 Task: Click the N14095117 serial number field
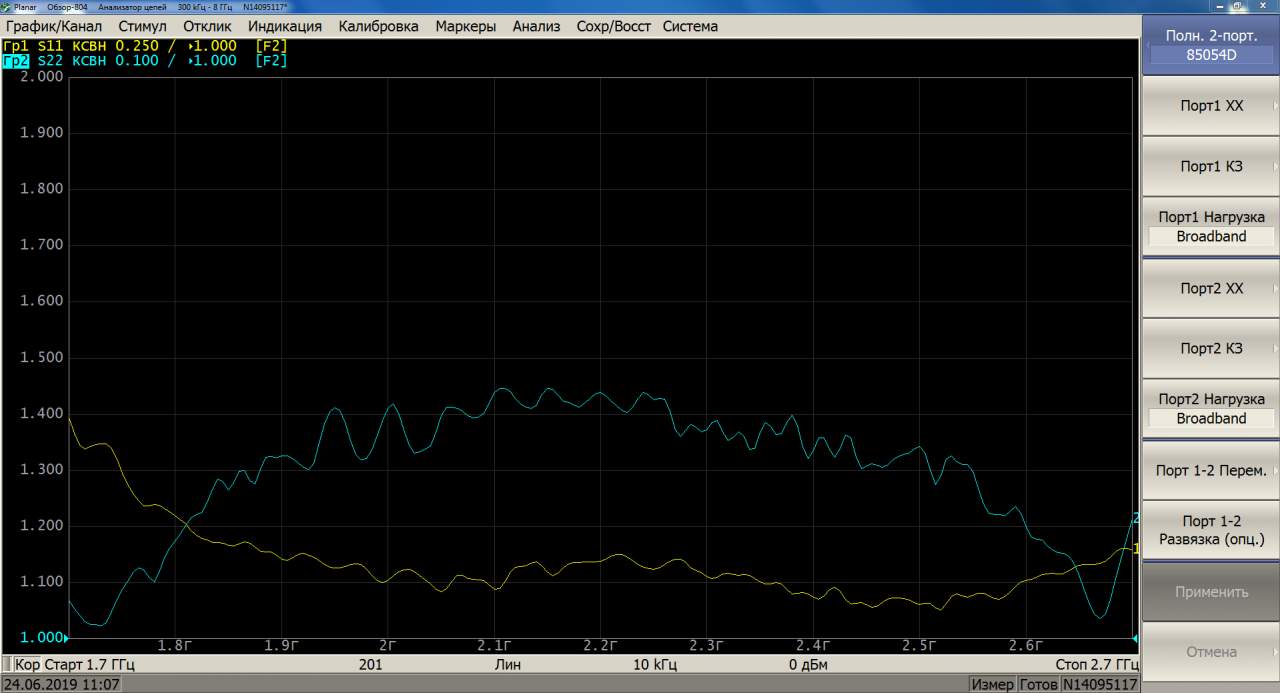pyautogui.click(x=1100, y=684)
